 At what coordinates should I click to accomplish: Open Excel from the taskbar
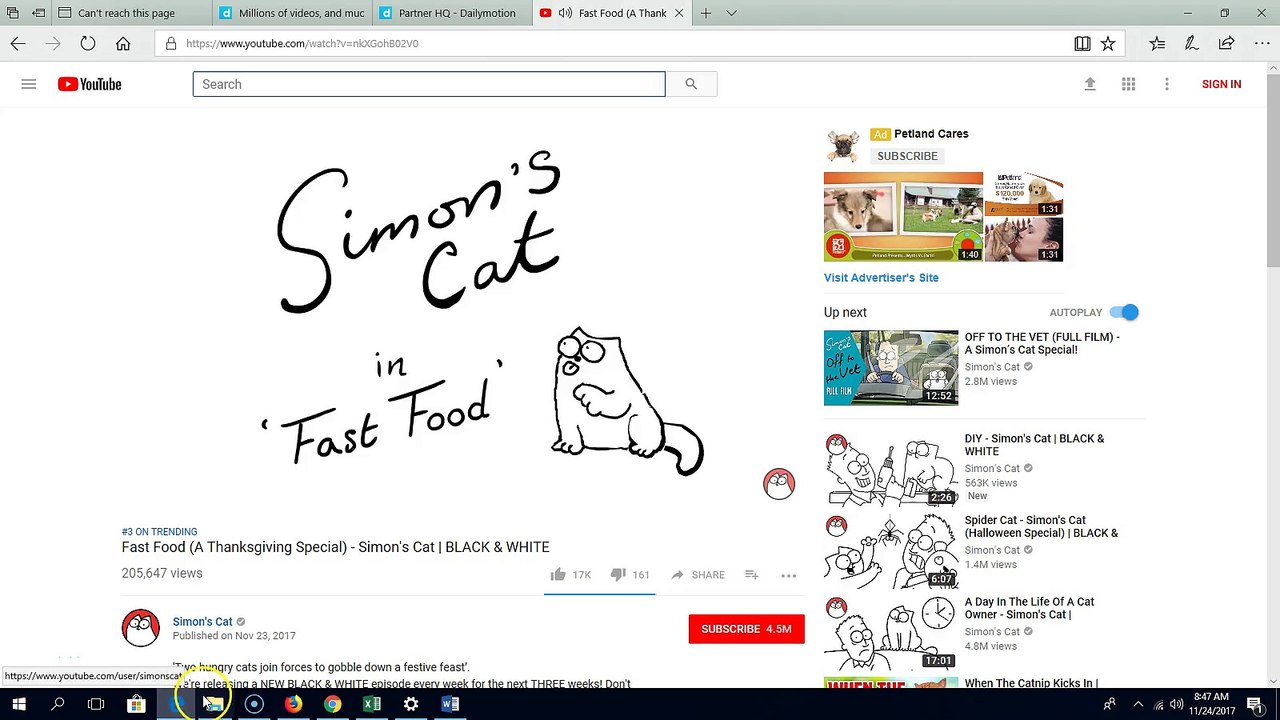tap(371, 704)
